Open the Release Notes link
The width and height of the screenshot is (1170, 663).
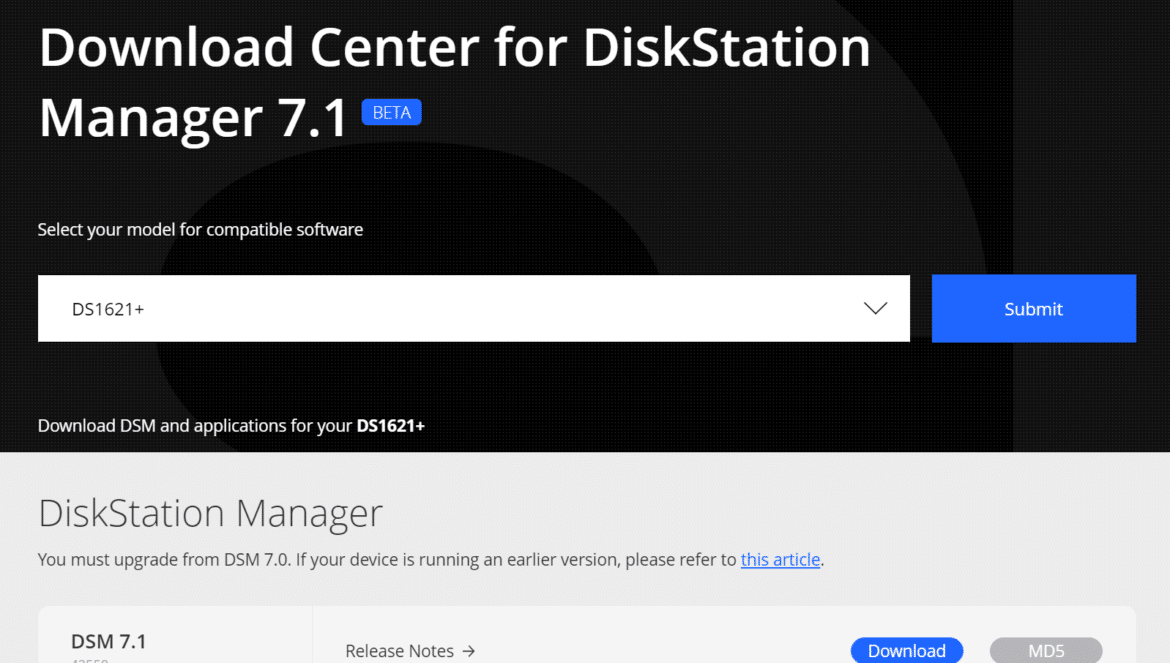point(410,651)
